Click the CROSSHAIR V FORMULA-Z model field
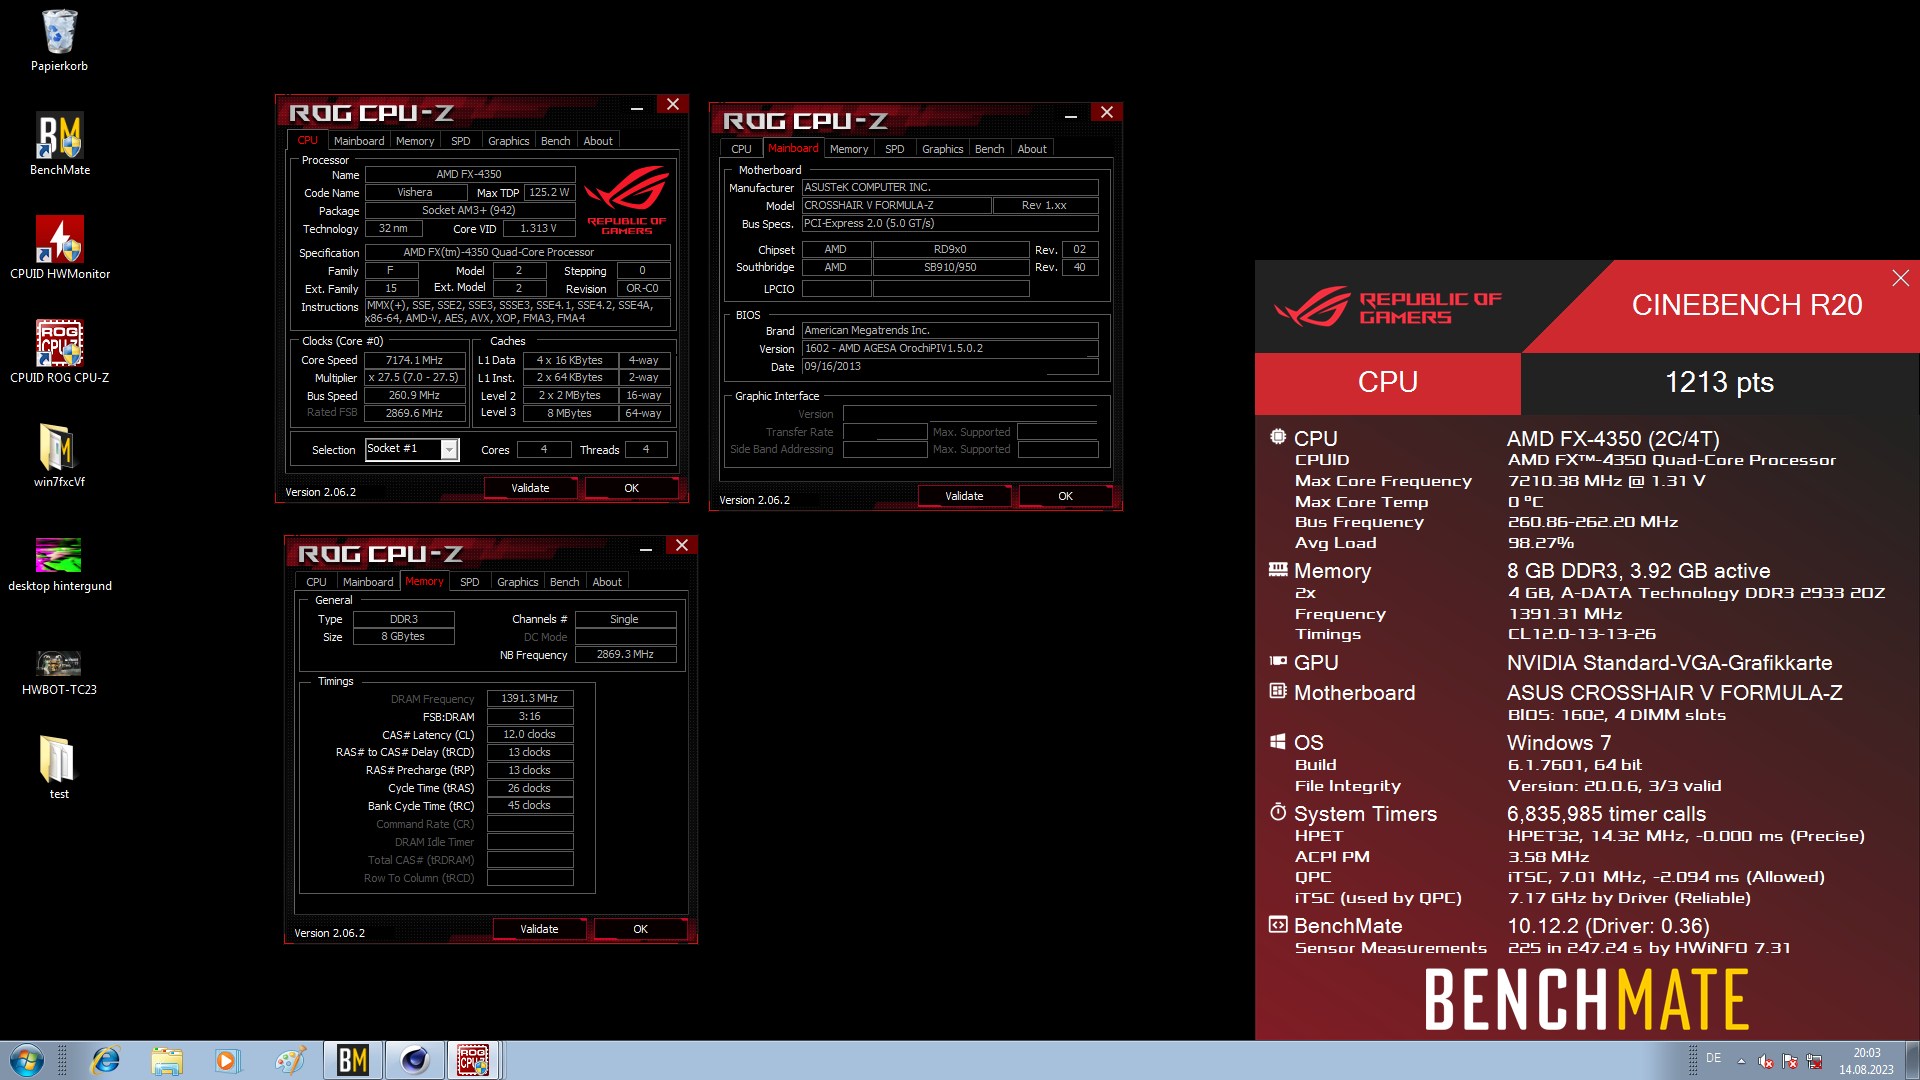Image resolution: width=1920 pixels, height=1080 pixels. point(896,206)
